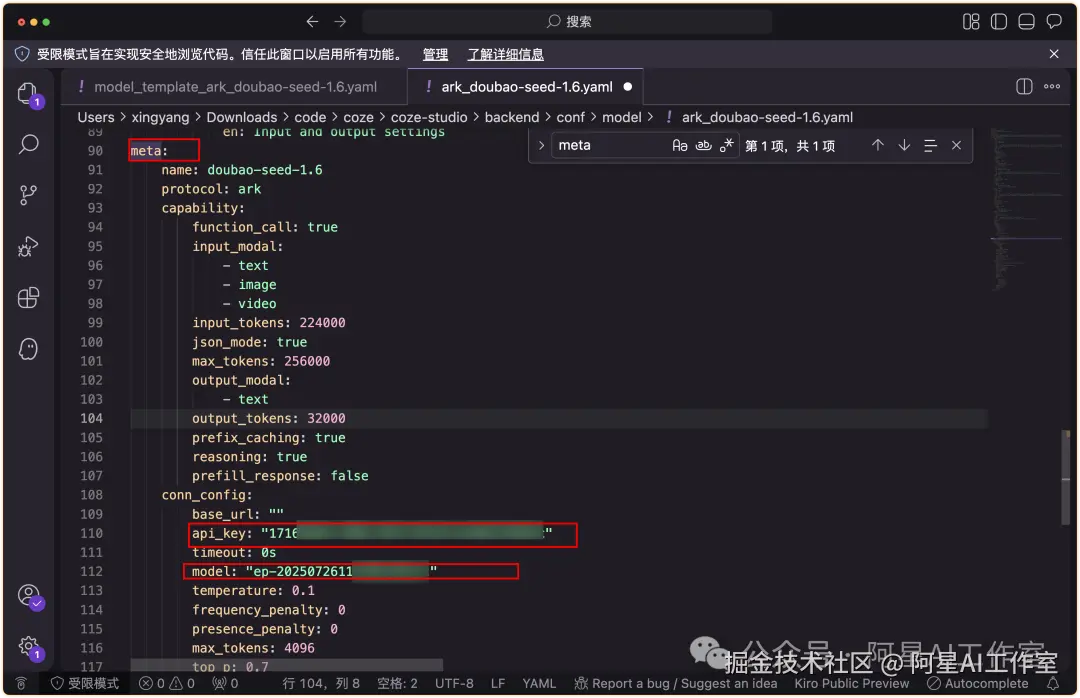The height and width of the screenshot is (698, 1080).
Task: Click the prefill_response: false line
Action: click(280, 475)
